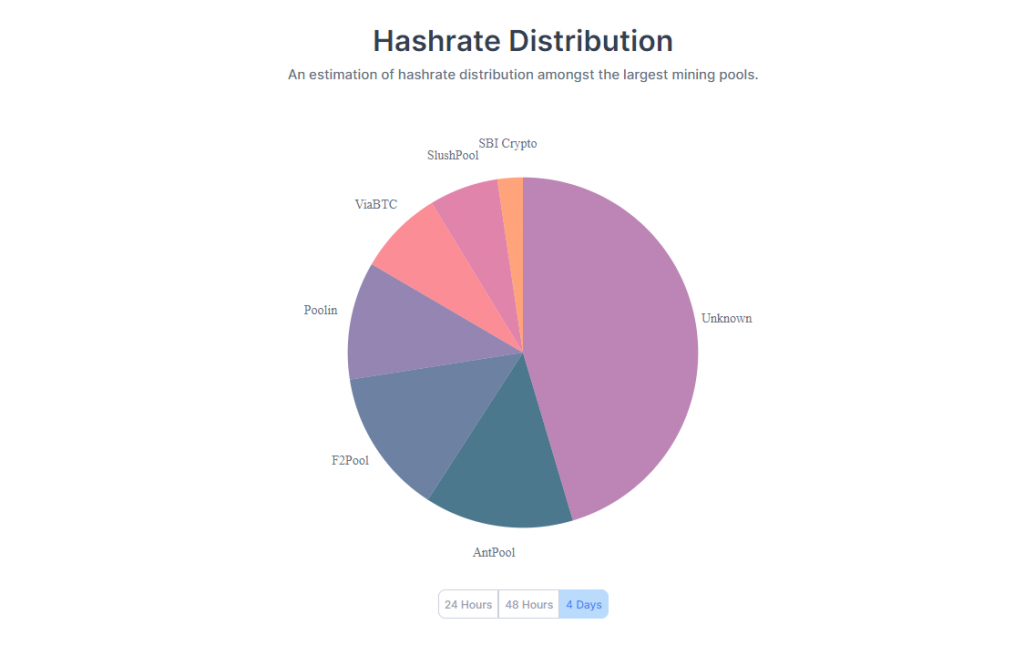Click the hashrate estimation subtitle text
Image resolution: width=1024 pixels, height=645 pixels.
click(523, 75)
